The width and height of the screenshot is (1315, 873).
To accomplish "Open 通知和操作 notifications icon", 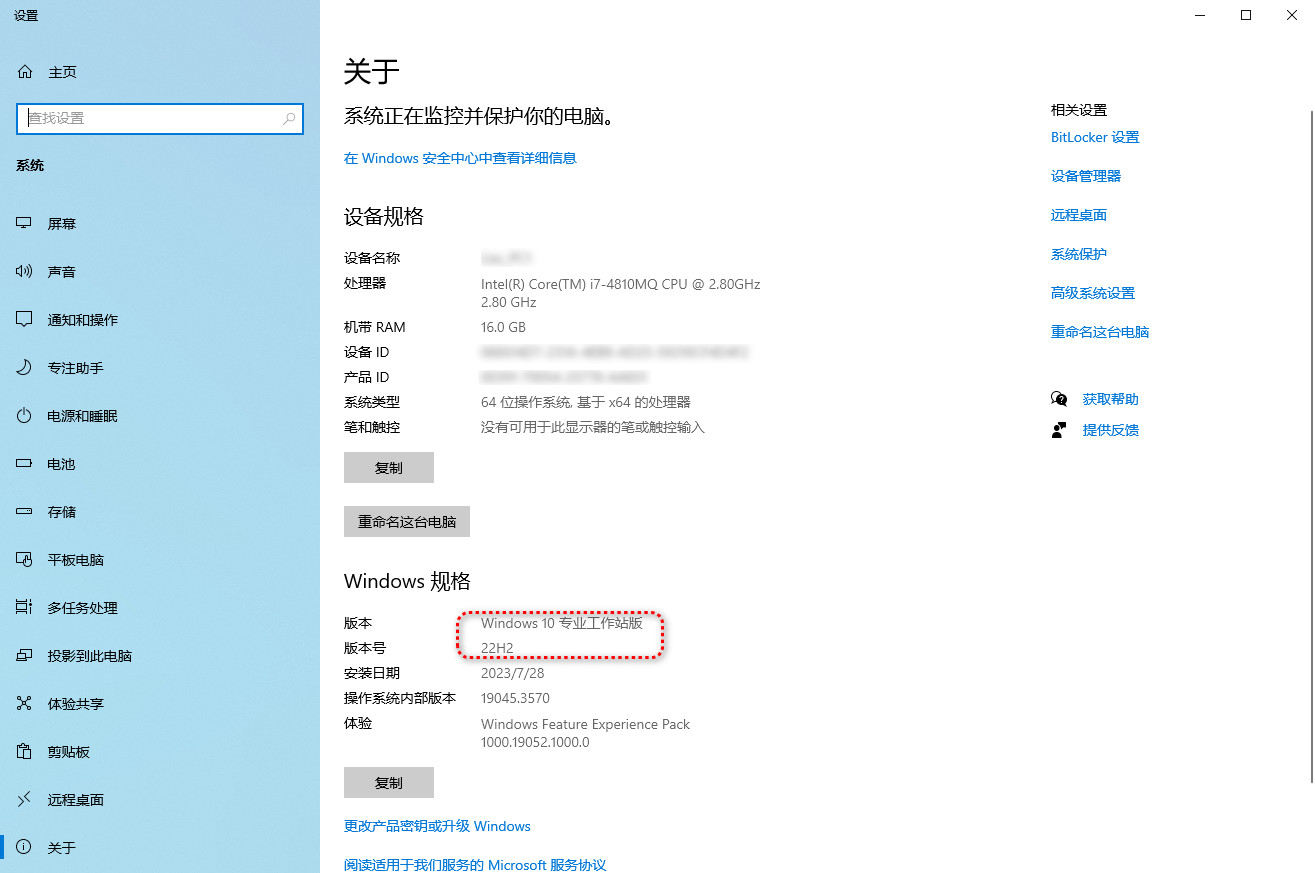I will tap(25, 320).
